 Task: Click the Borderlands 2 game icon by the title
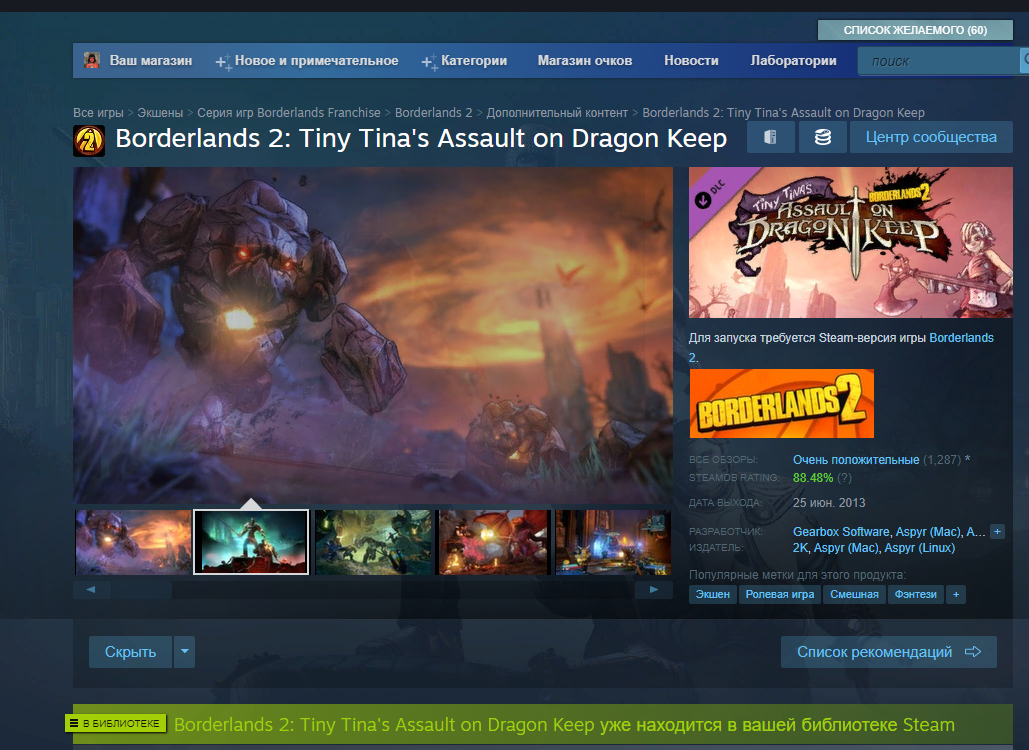tap(89, 140)
